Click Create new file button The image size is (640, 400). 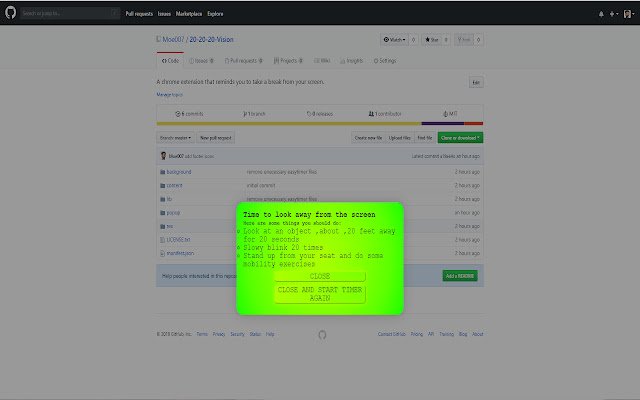click(x=368, y=138)
